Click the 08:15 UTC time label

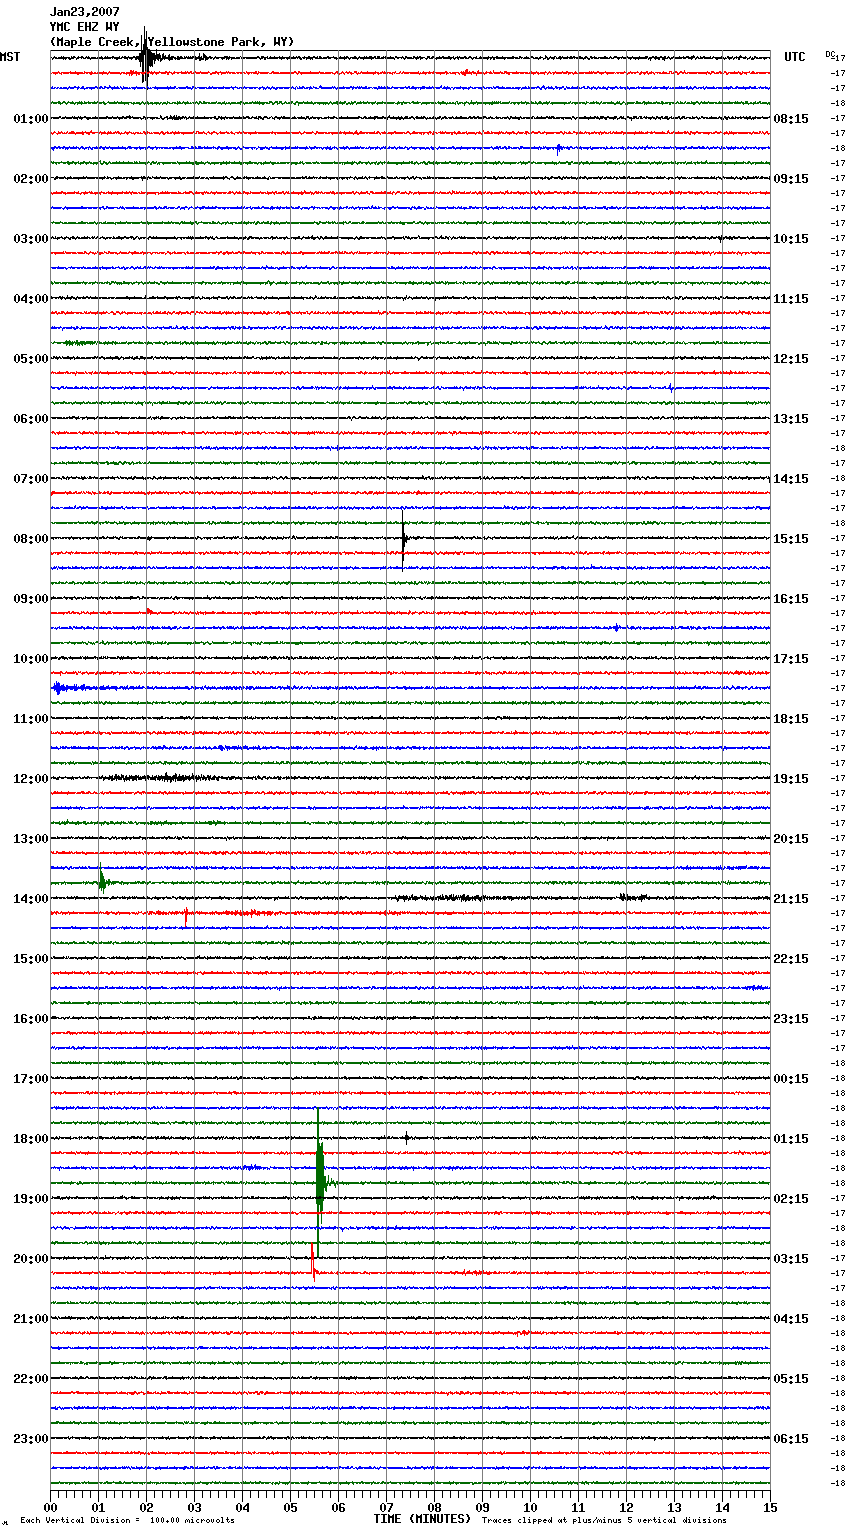click(x=791, y=119)
